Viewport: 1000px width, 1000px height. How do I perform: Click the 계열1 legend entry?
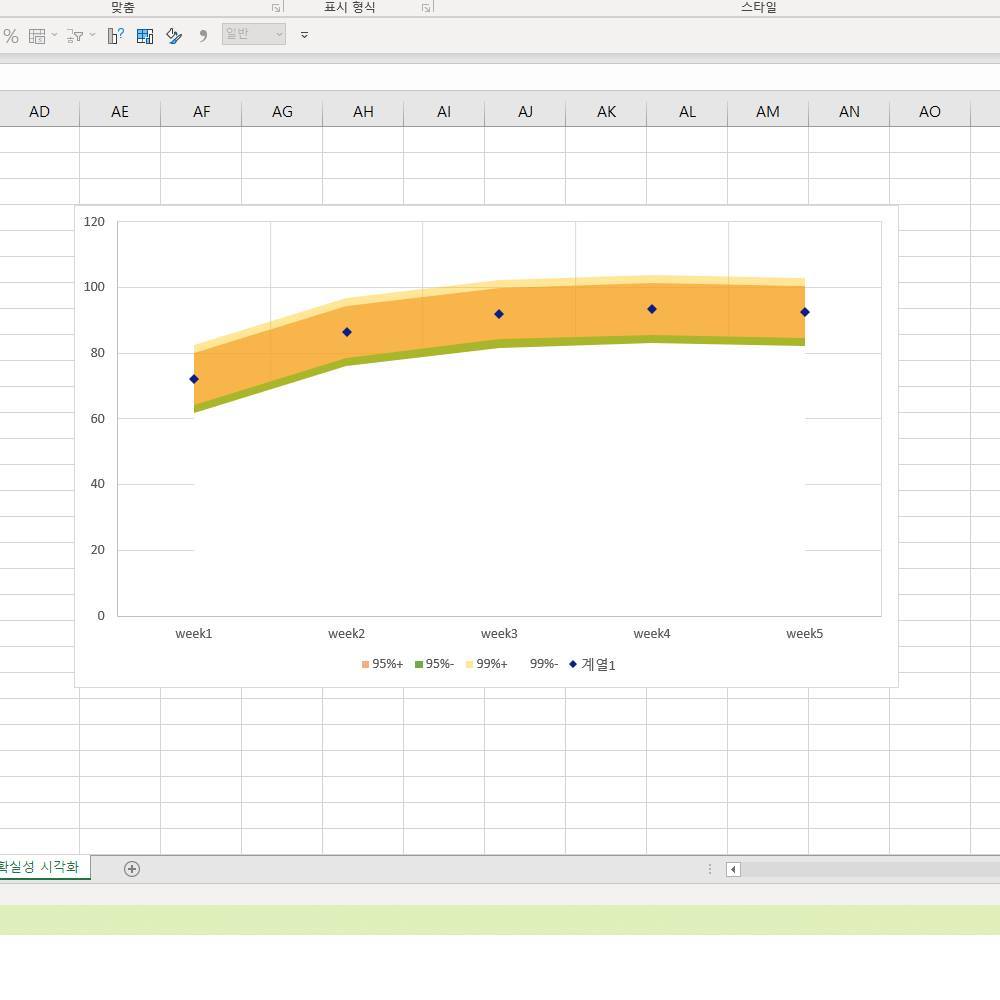coord(592,665)
